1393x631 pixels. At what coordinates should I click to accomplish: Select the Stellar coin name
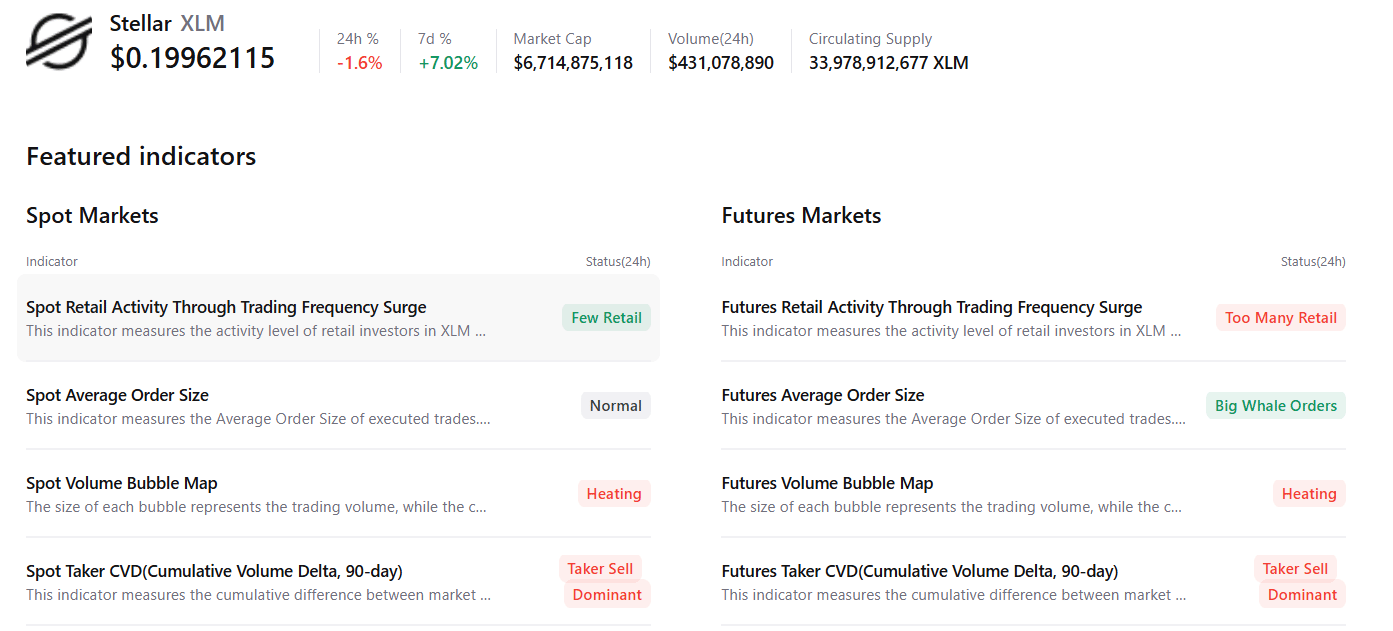[141, 24]
